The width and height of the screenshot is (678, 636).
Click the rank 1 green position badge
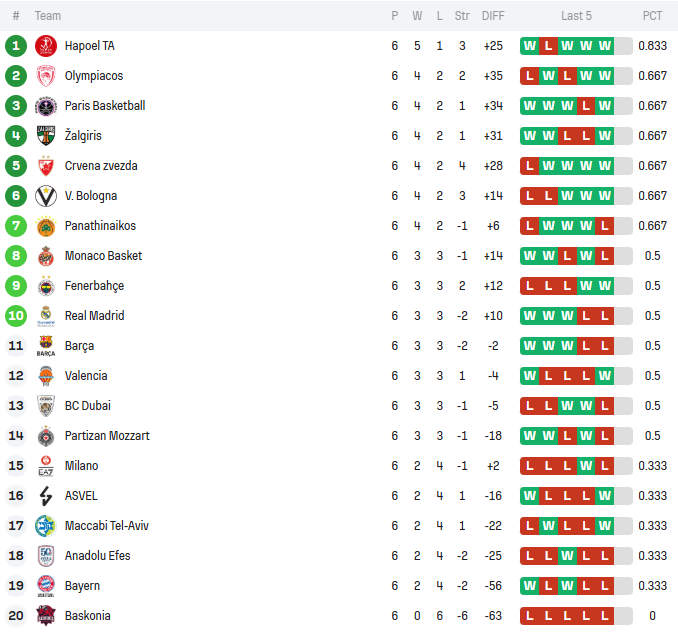coord(16,46)
